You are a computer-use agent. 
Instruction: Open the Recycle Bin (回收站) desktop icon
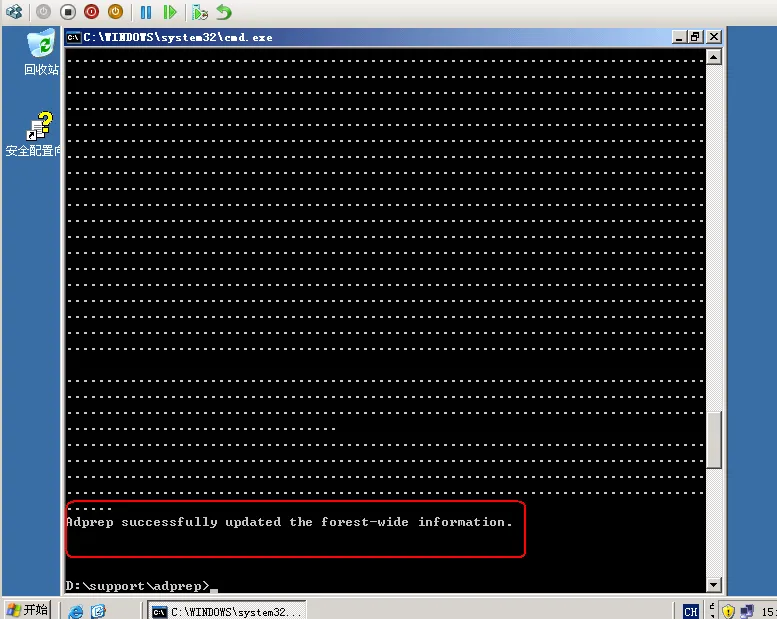click(41, 52)
